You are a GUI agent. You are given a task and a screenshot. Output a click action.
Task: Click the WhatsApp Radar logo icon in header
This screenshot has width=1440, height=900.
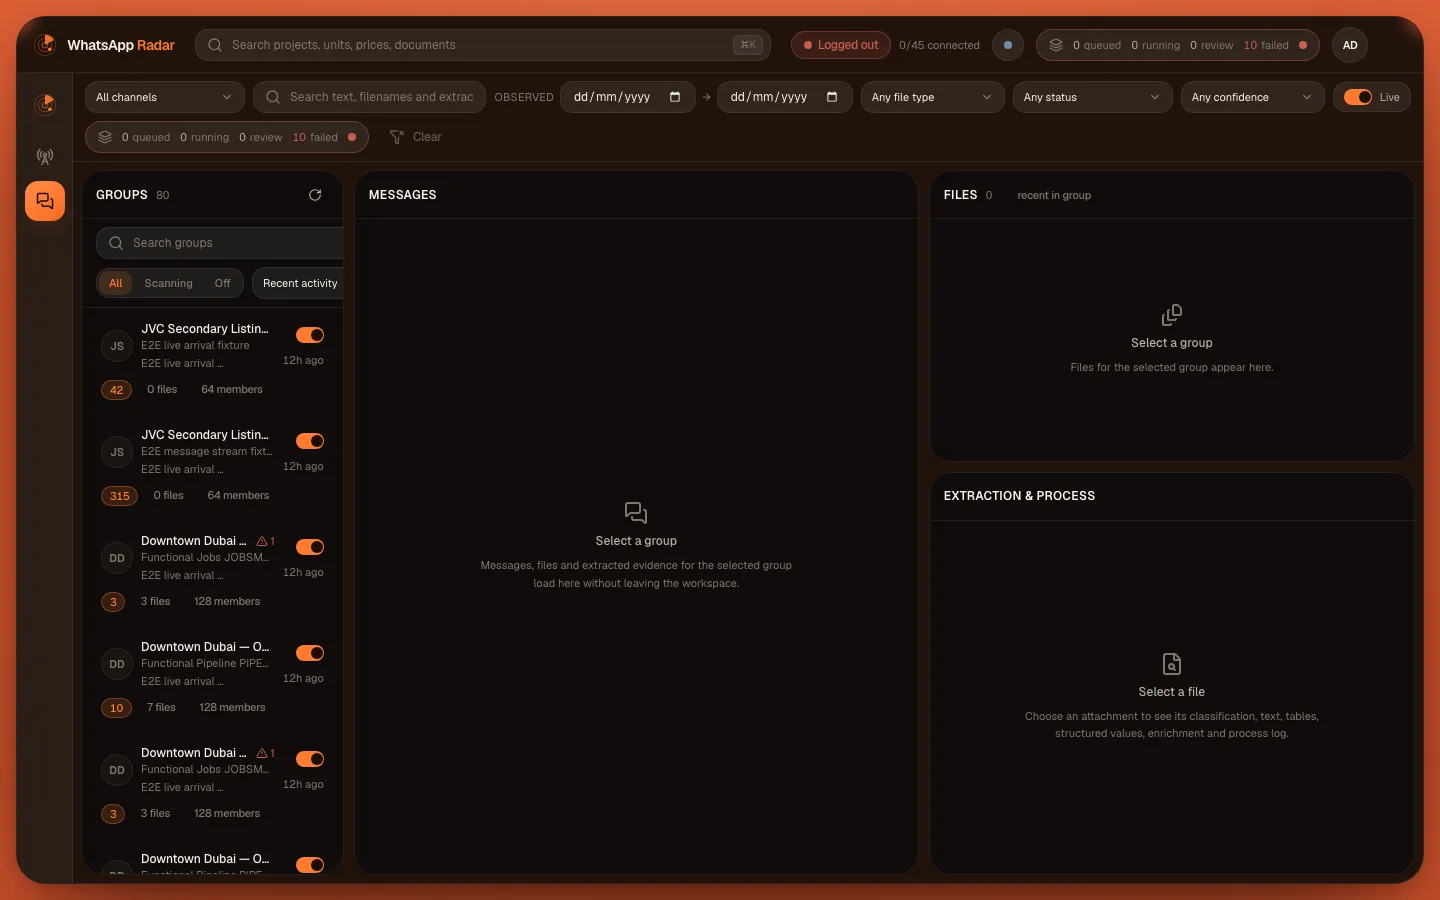click(x=45, y=45)
